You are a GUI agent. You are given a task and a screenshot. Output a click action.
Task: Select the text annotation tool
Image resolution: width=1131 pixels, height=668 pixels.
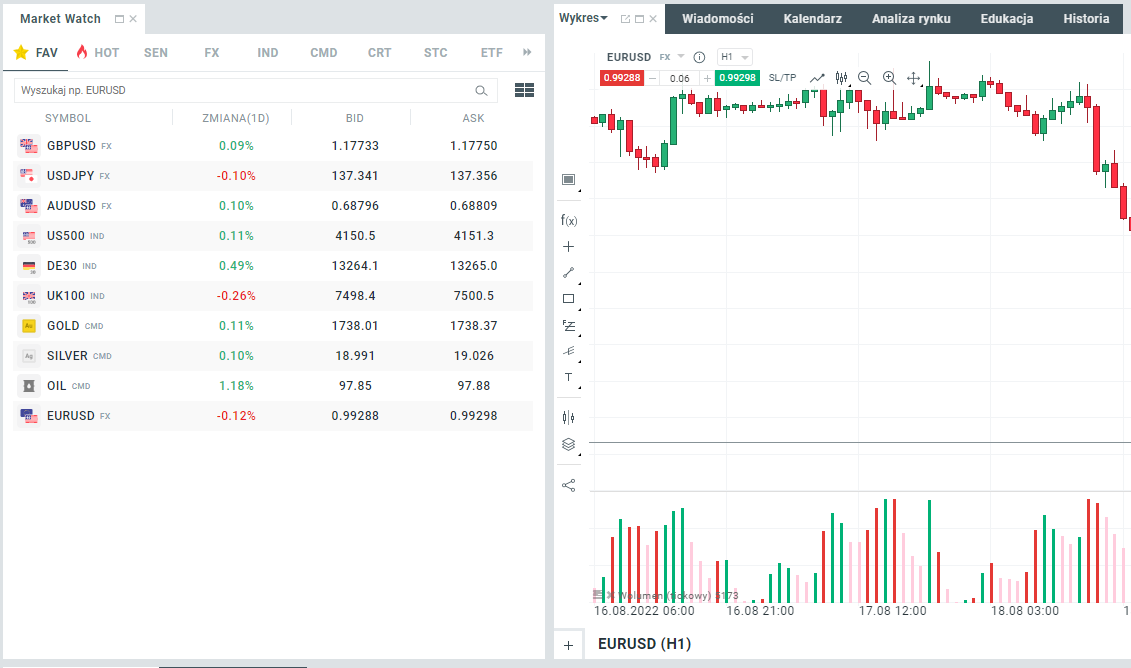point(569,377)
